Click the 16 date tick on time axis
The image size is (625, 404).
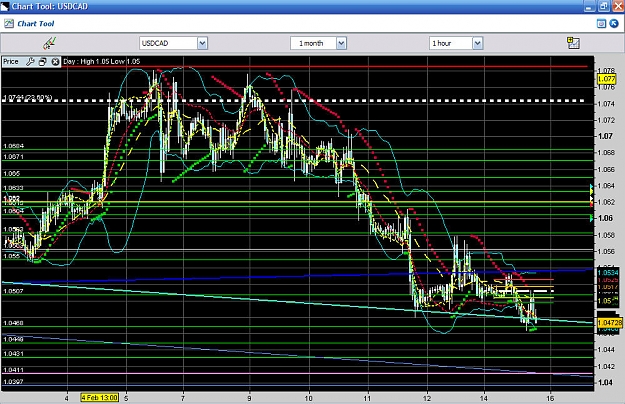[550, 398]
